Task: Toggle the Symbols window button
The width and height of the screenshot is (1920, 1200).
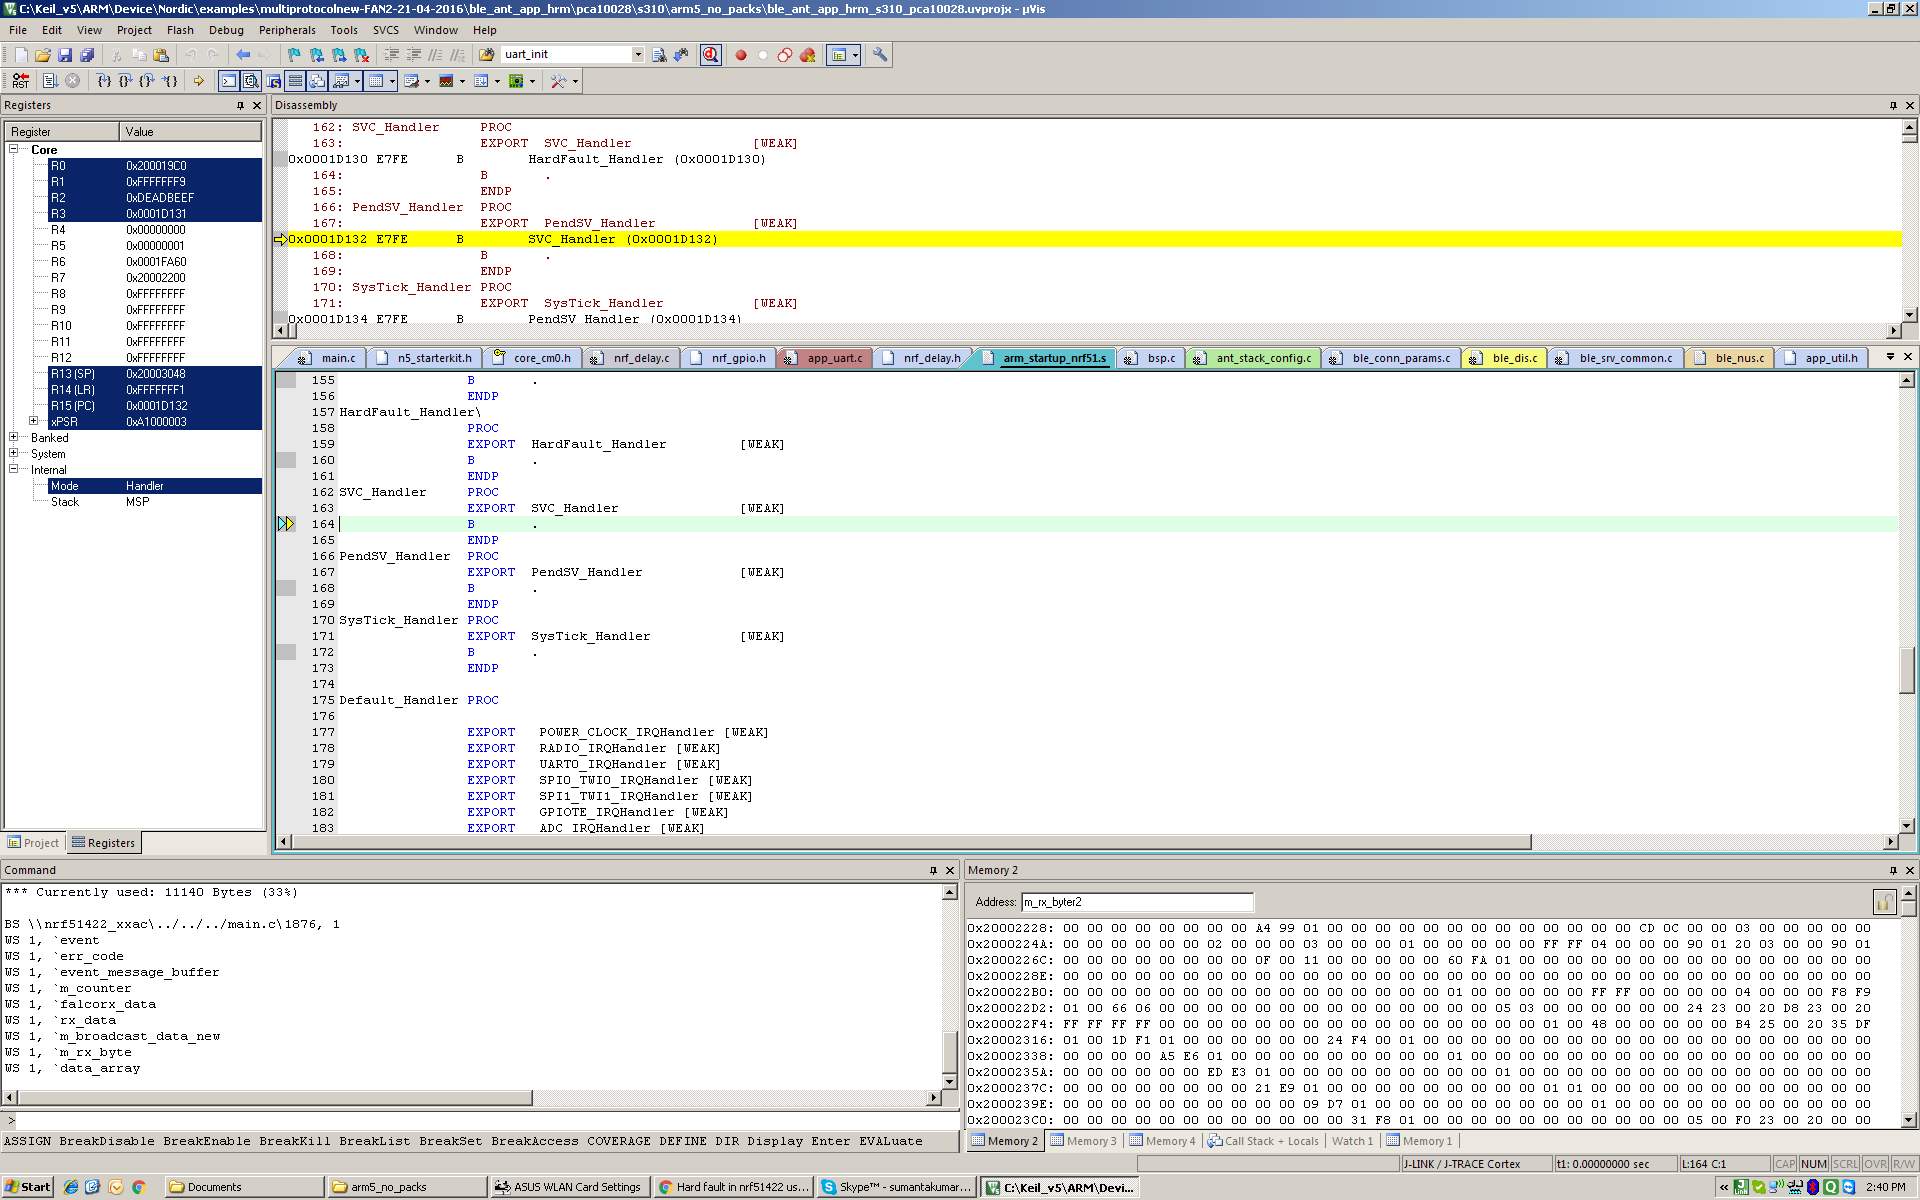Action: (273, 81)
